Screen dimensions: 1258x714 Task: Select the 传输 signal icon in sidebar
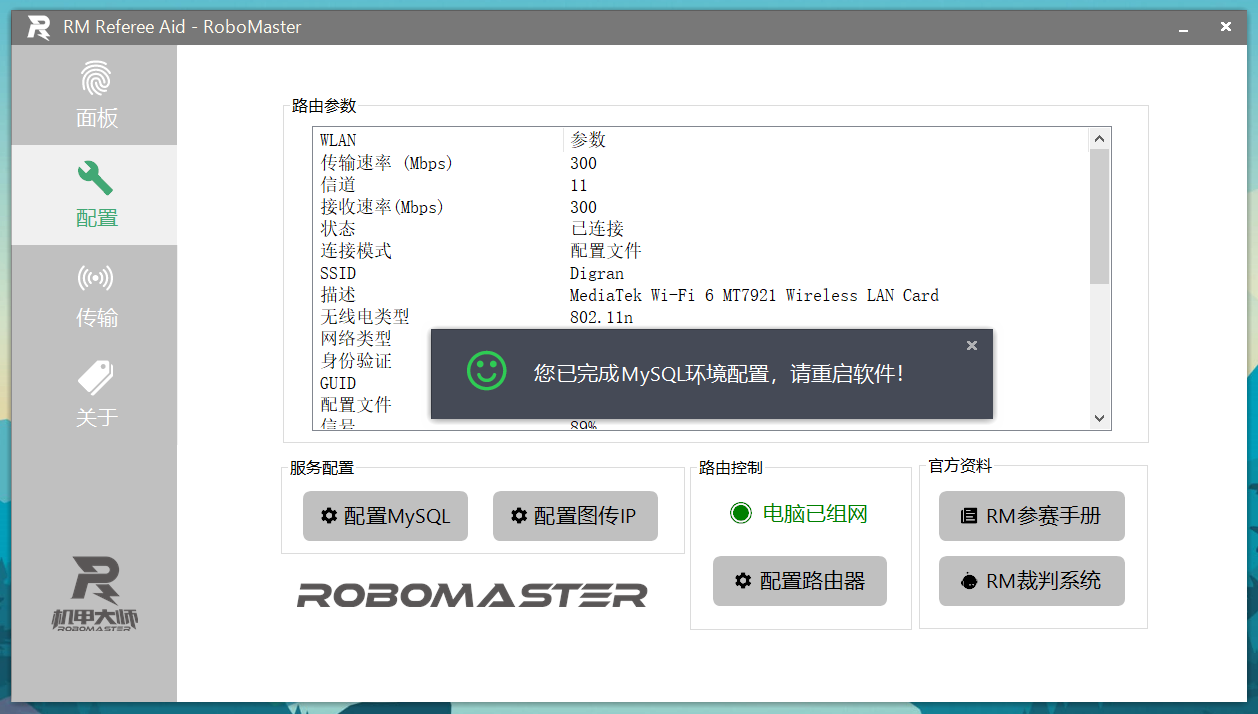pyautogui.click(x=95, y=278)
